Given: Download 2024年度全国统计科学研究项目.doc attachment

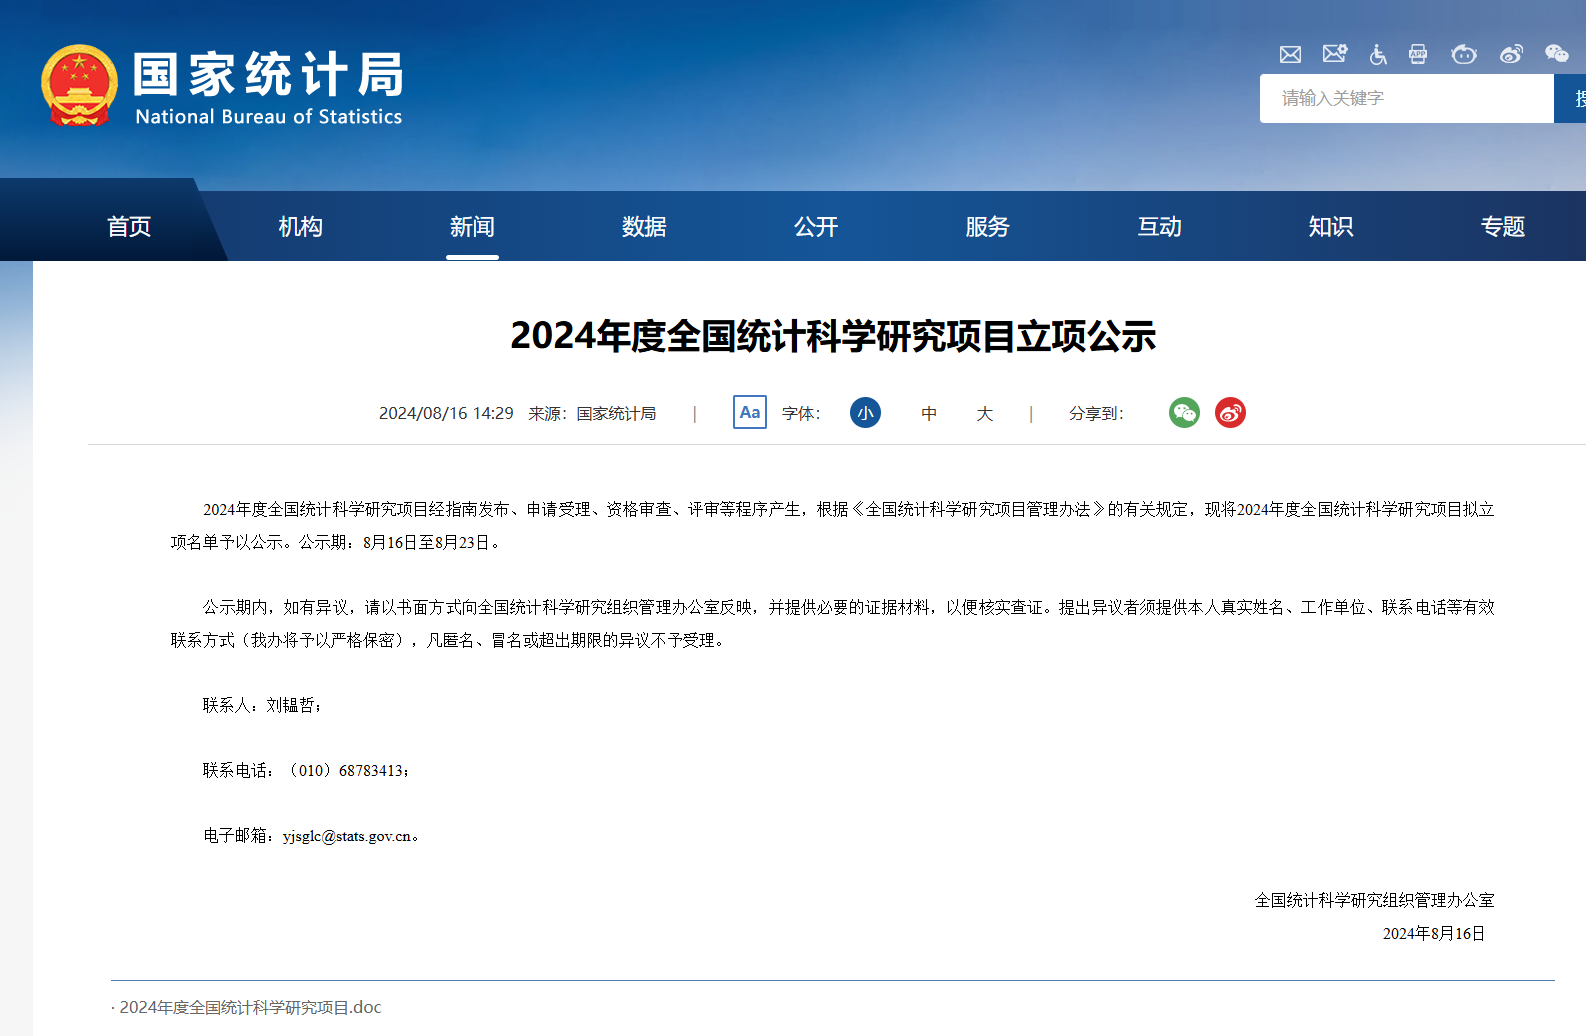Looking at the screenshot, I should click(x=250, y=1007).
